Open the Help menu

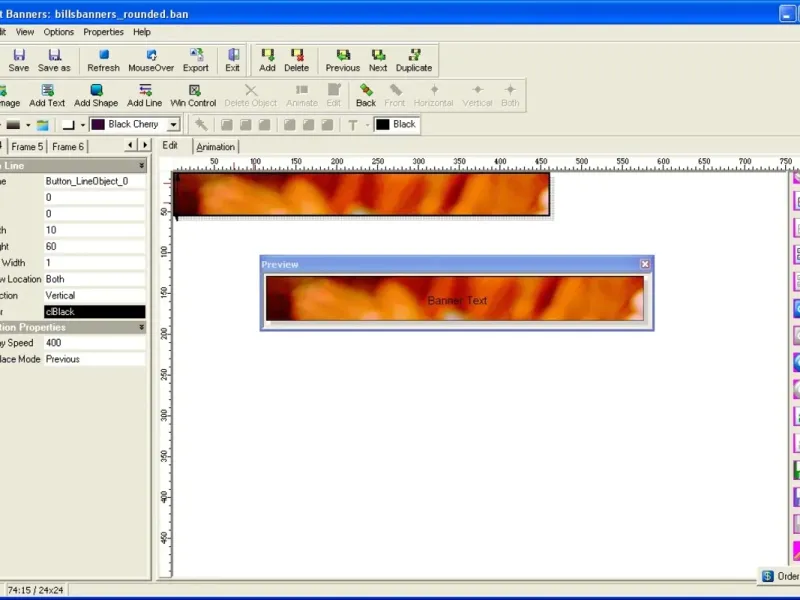142,32
